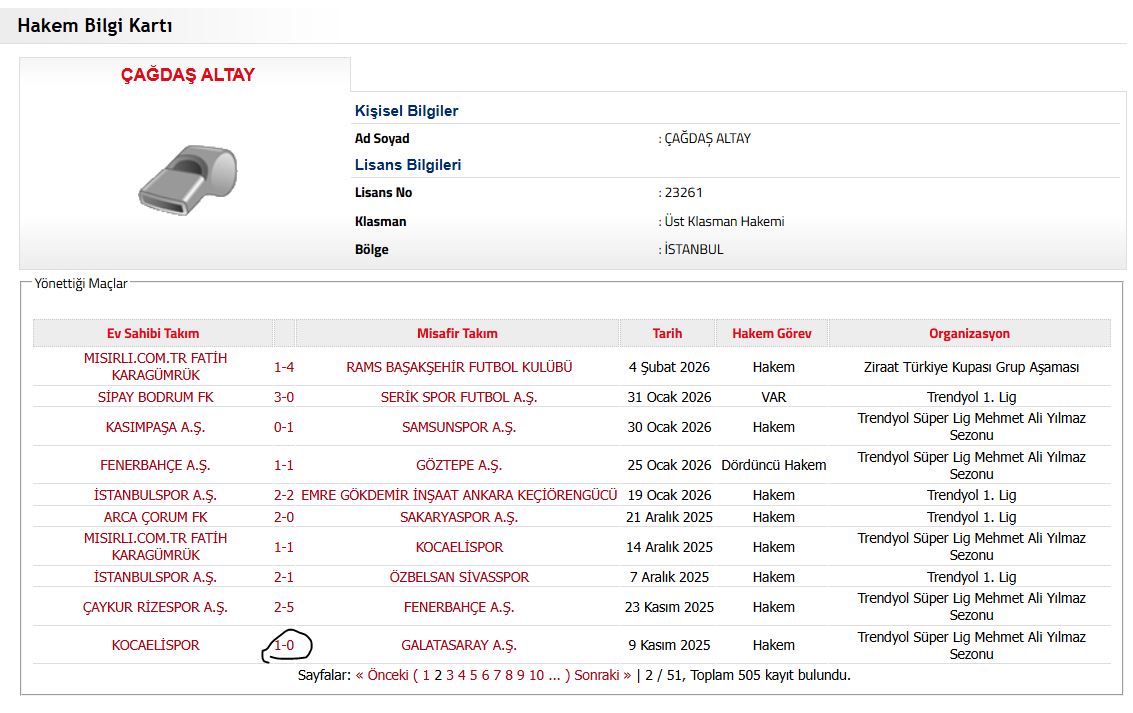This screenshot has width=1133, height=713.
Task: Open ANKARA KEÇİÖRENGÜCÜ team link
Action: click(x=459, y=495)
